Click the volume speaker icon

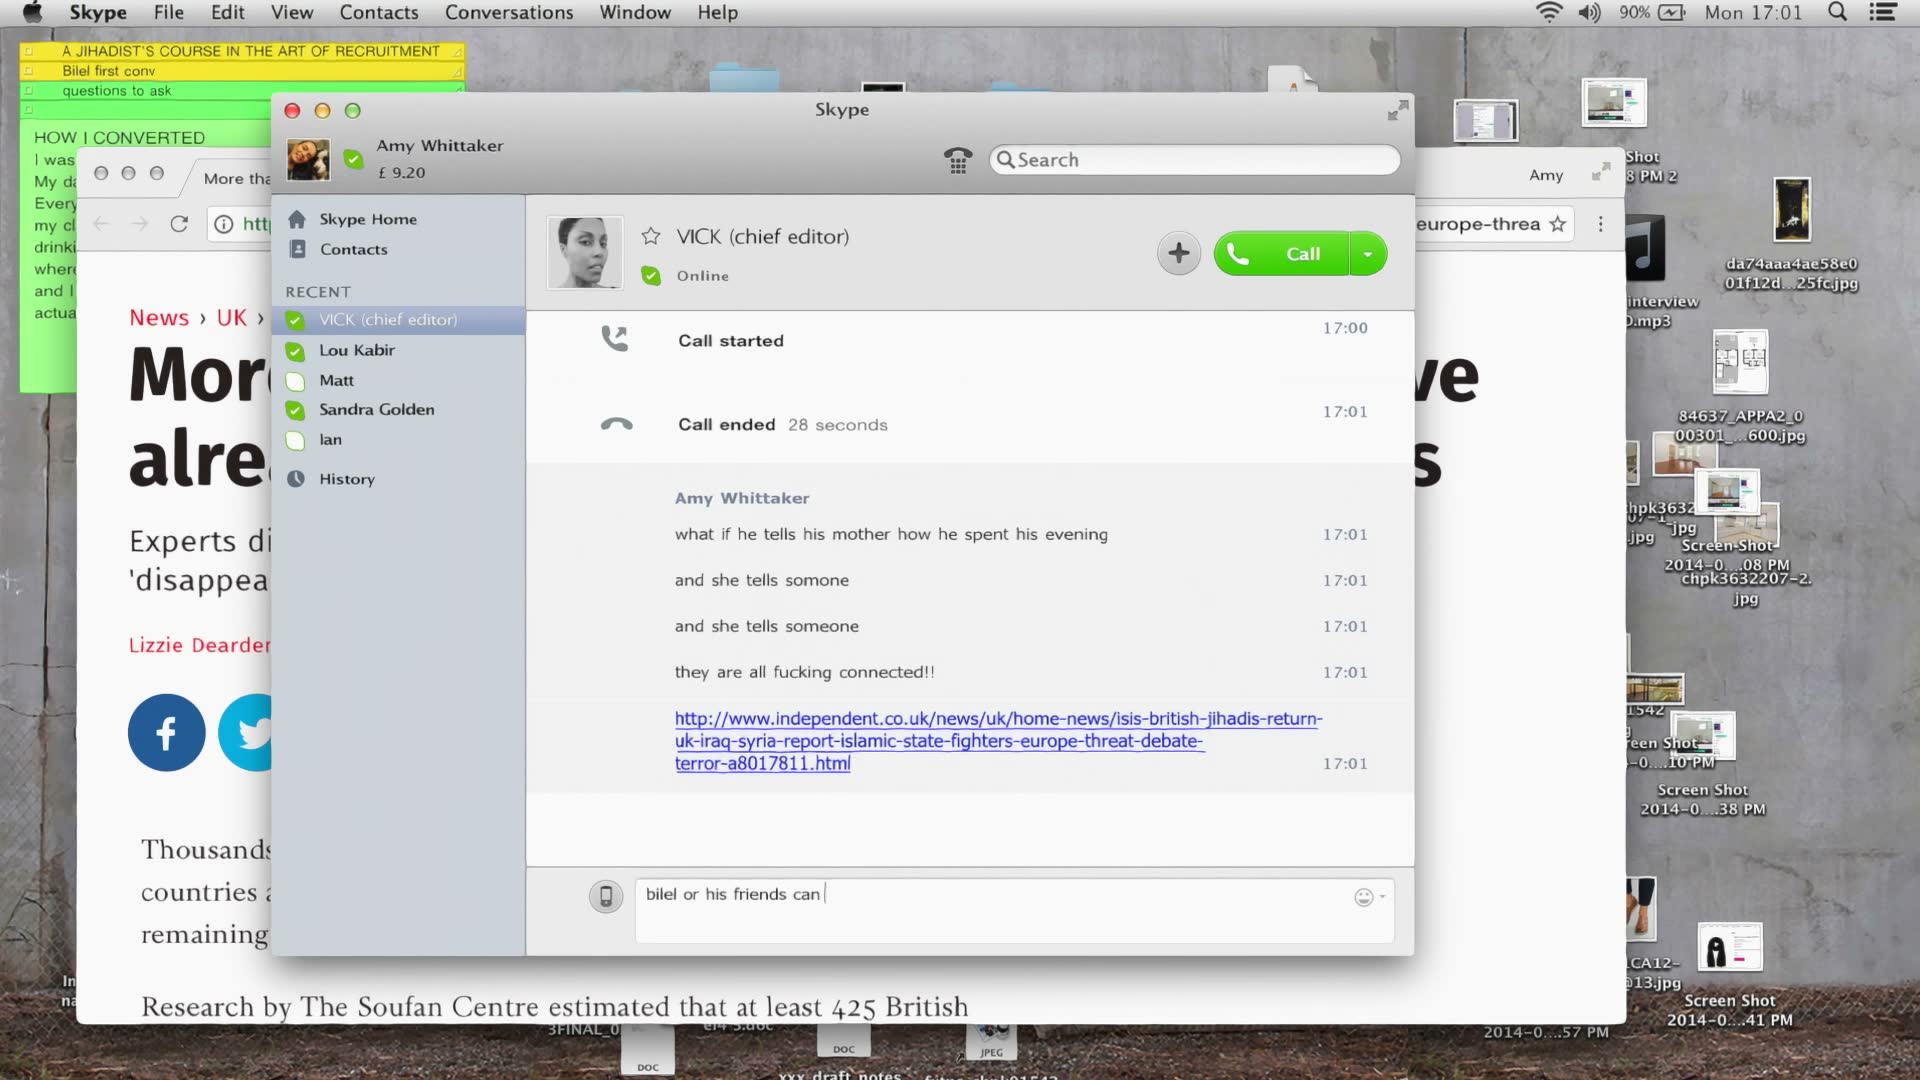[x=1589, y=12]
